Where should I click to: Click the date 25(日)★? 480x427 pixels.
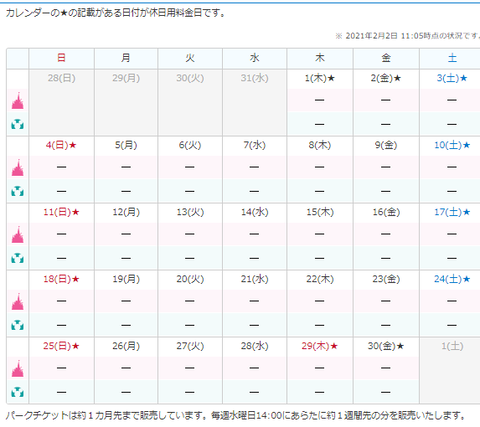click(61, 346)
